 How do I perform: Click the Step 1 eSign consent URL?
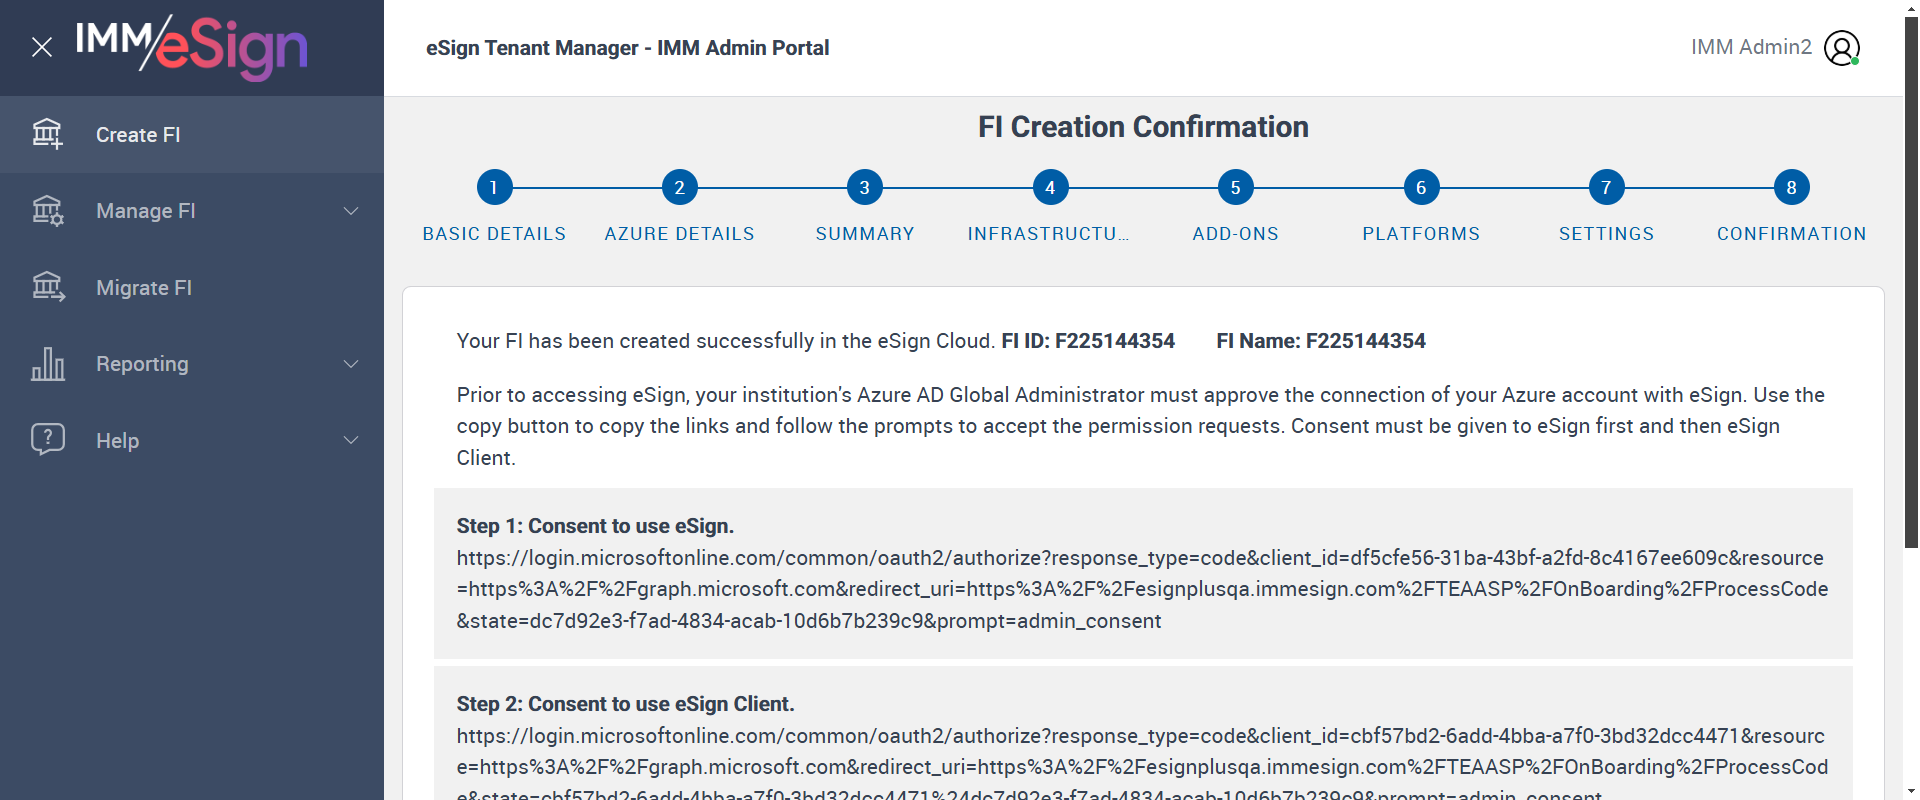click(x=1142, y=589)
